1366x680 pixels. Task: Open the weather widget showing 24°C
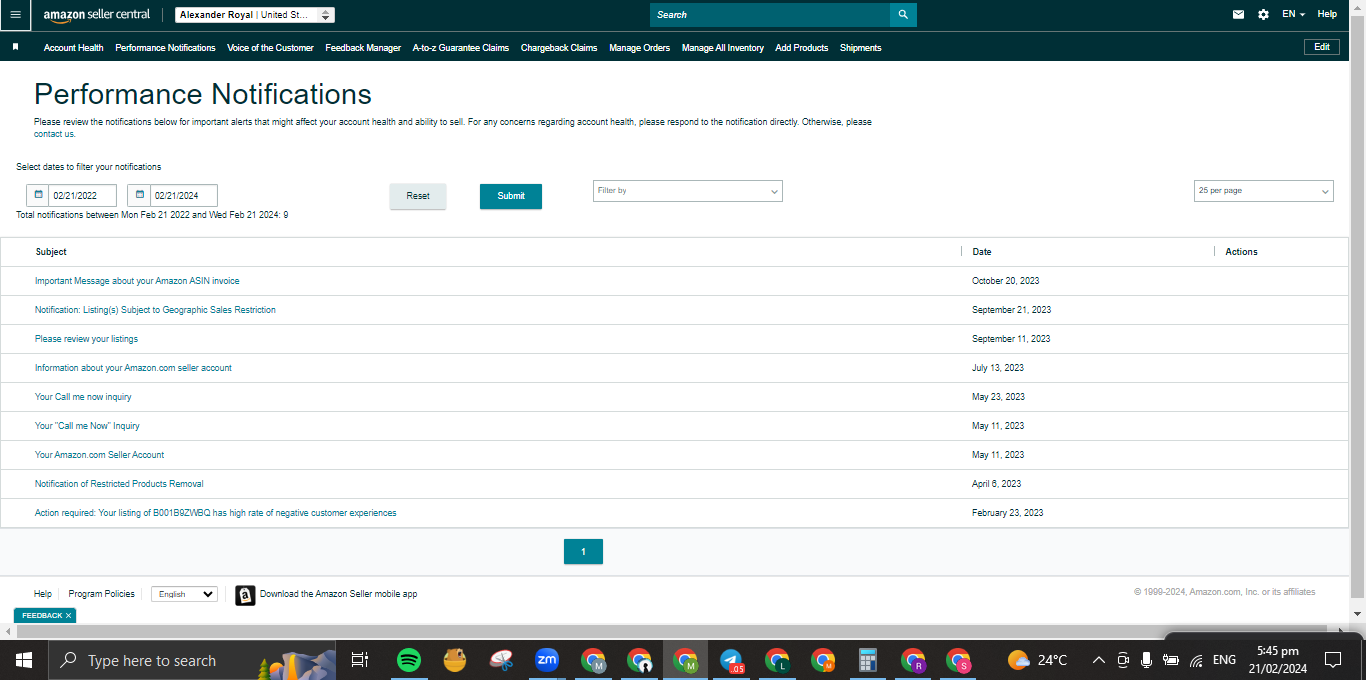coord(1037,660)
